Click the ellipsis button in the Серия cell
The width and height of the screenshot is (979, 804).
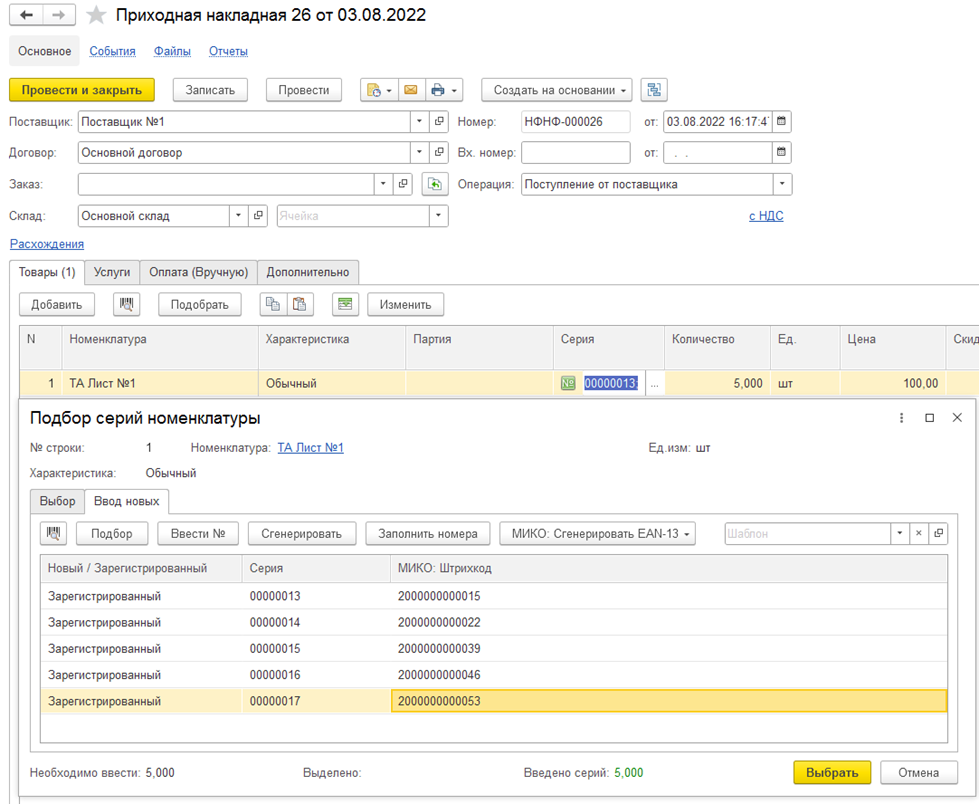[654, 383]
